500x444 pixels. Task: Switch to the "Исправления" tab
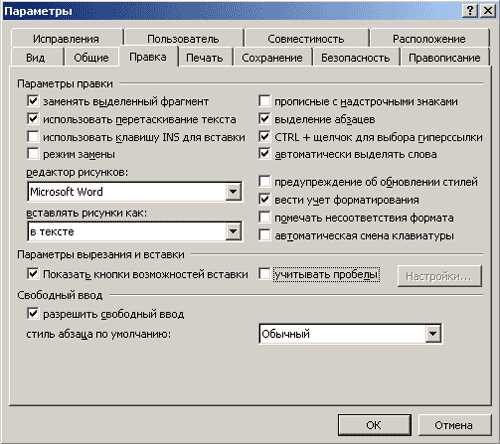pos(66,39)
